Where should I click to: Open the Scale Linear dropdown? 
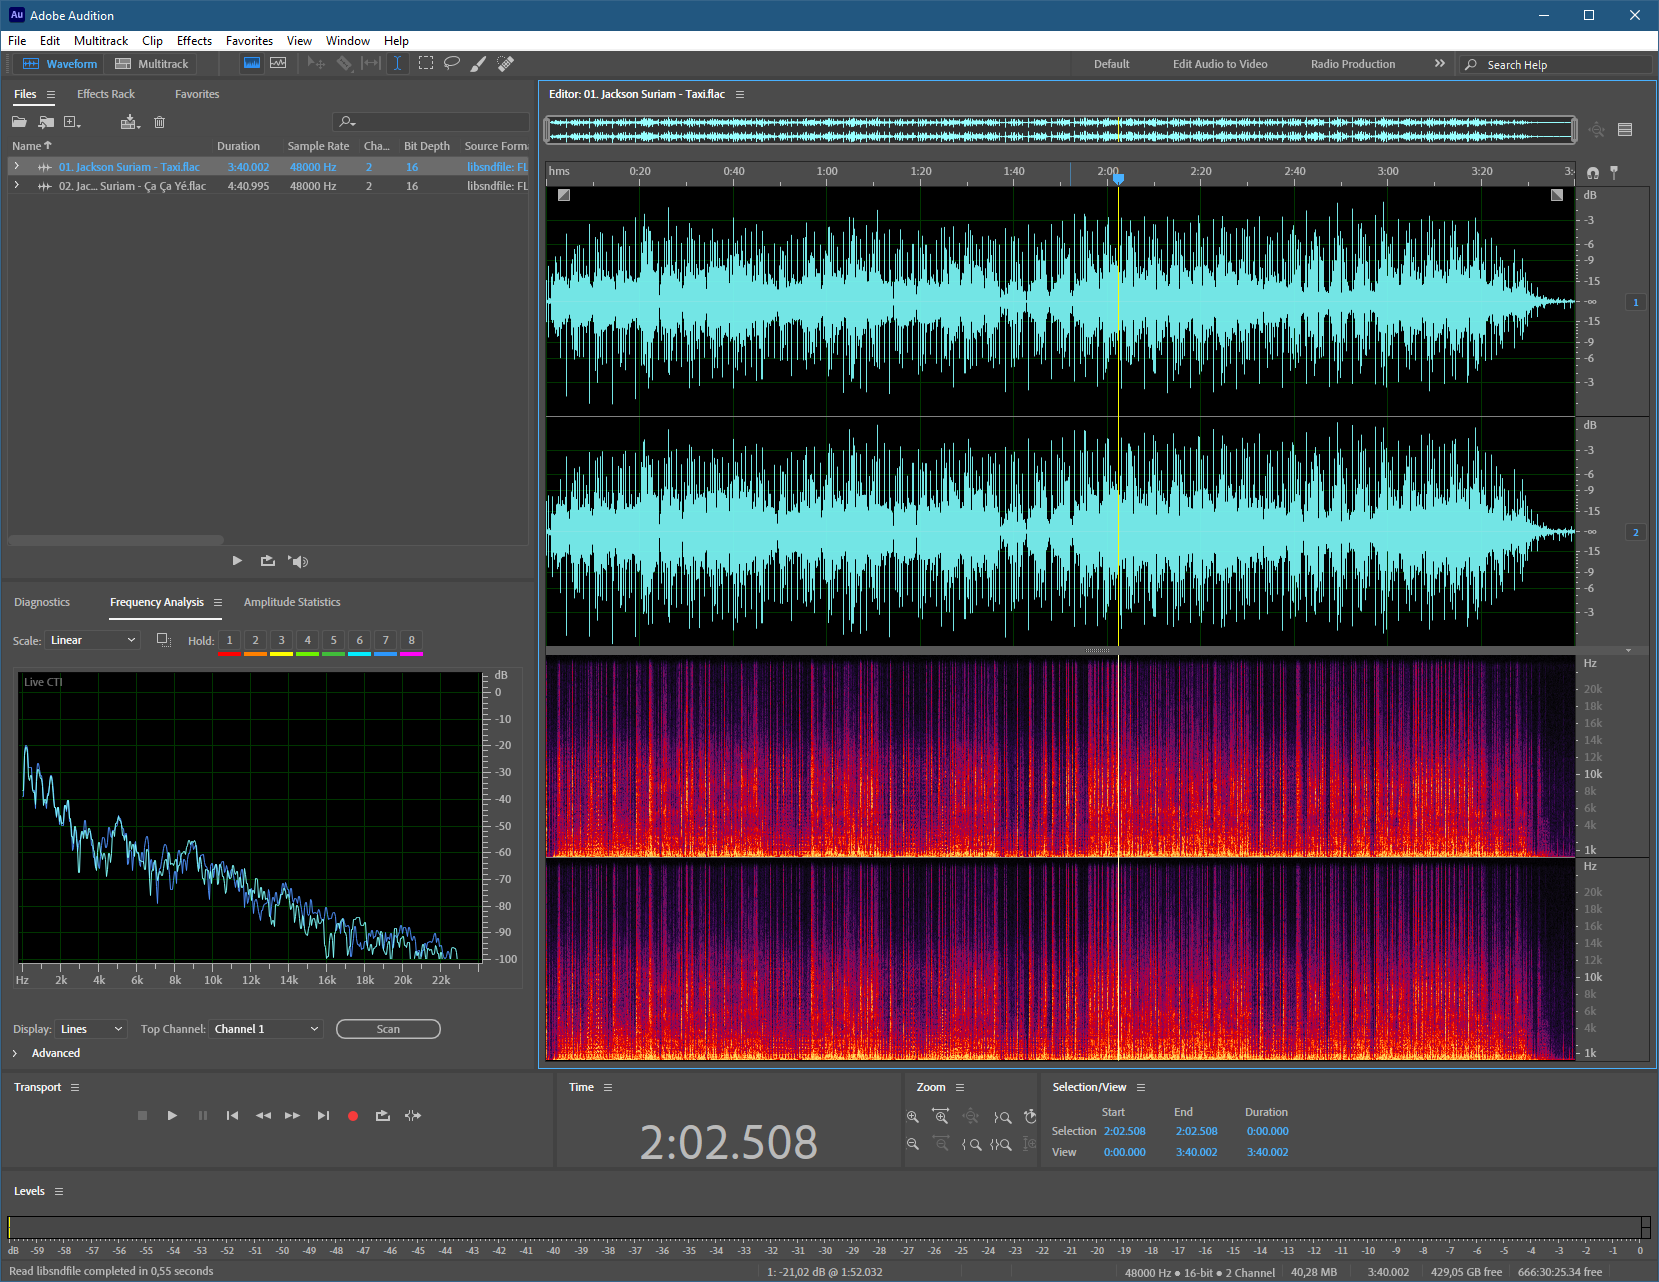pos(93,640)
